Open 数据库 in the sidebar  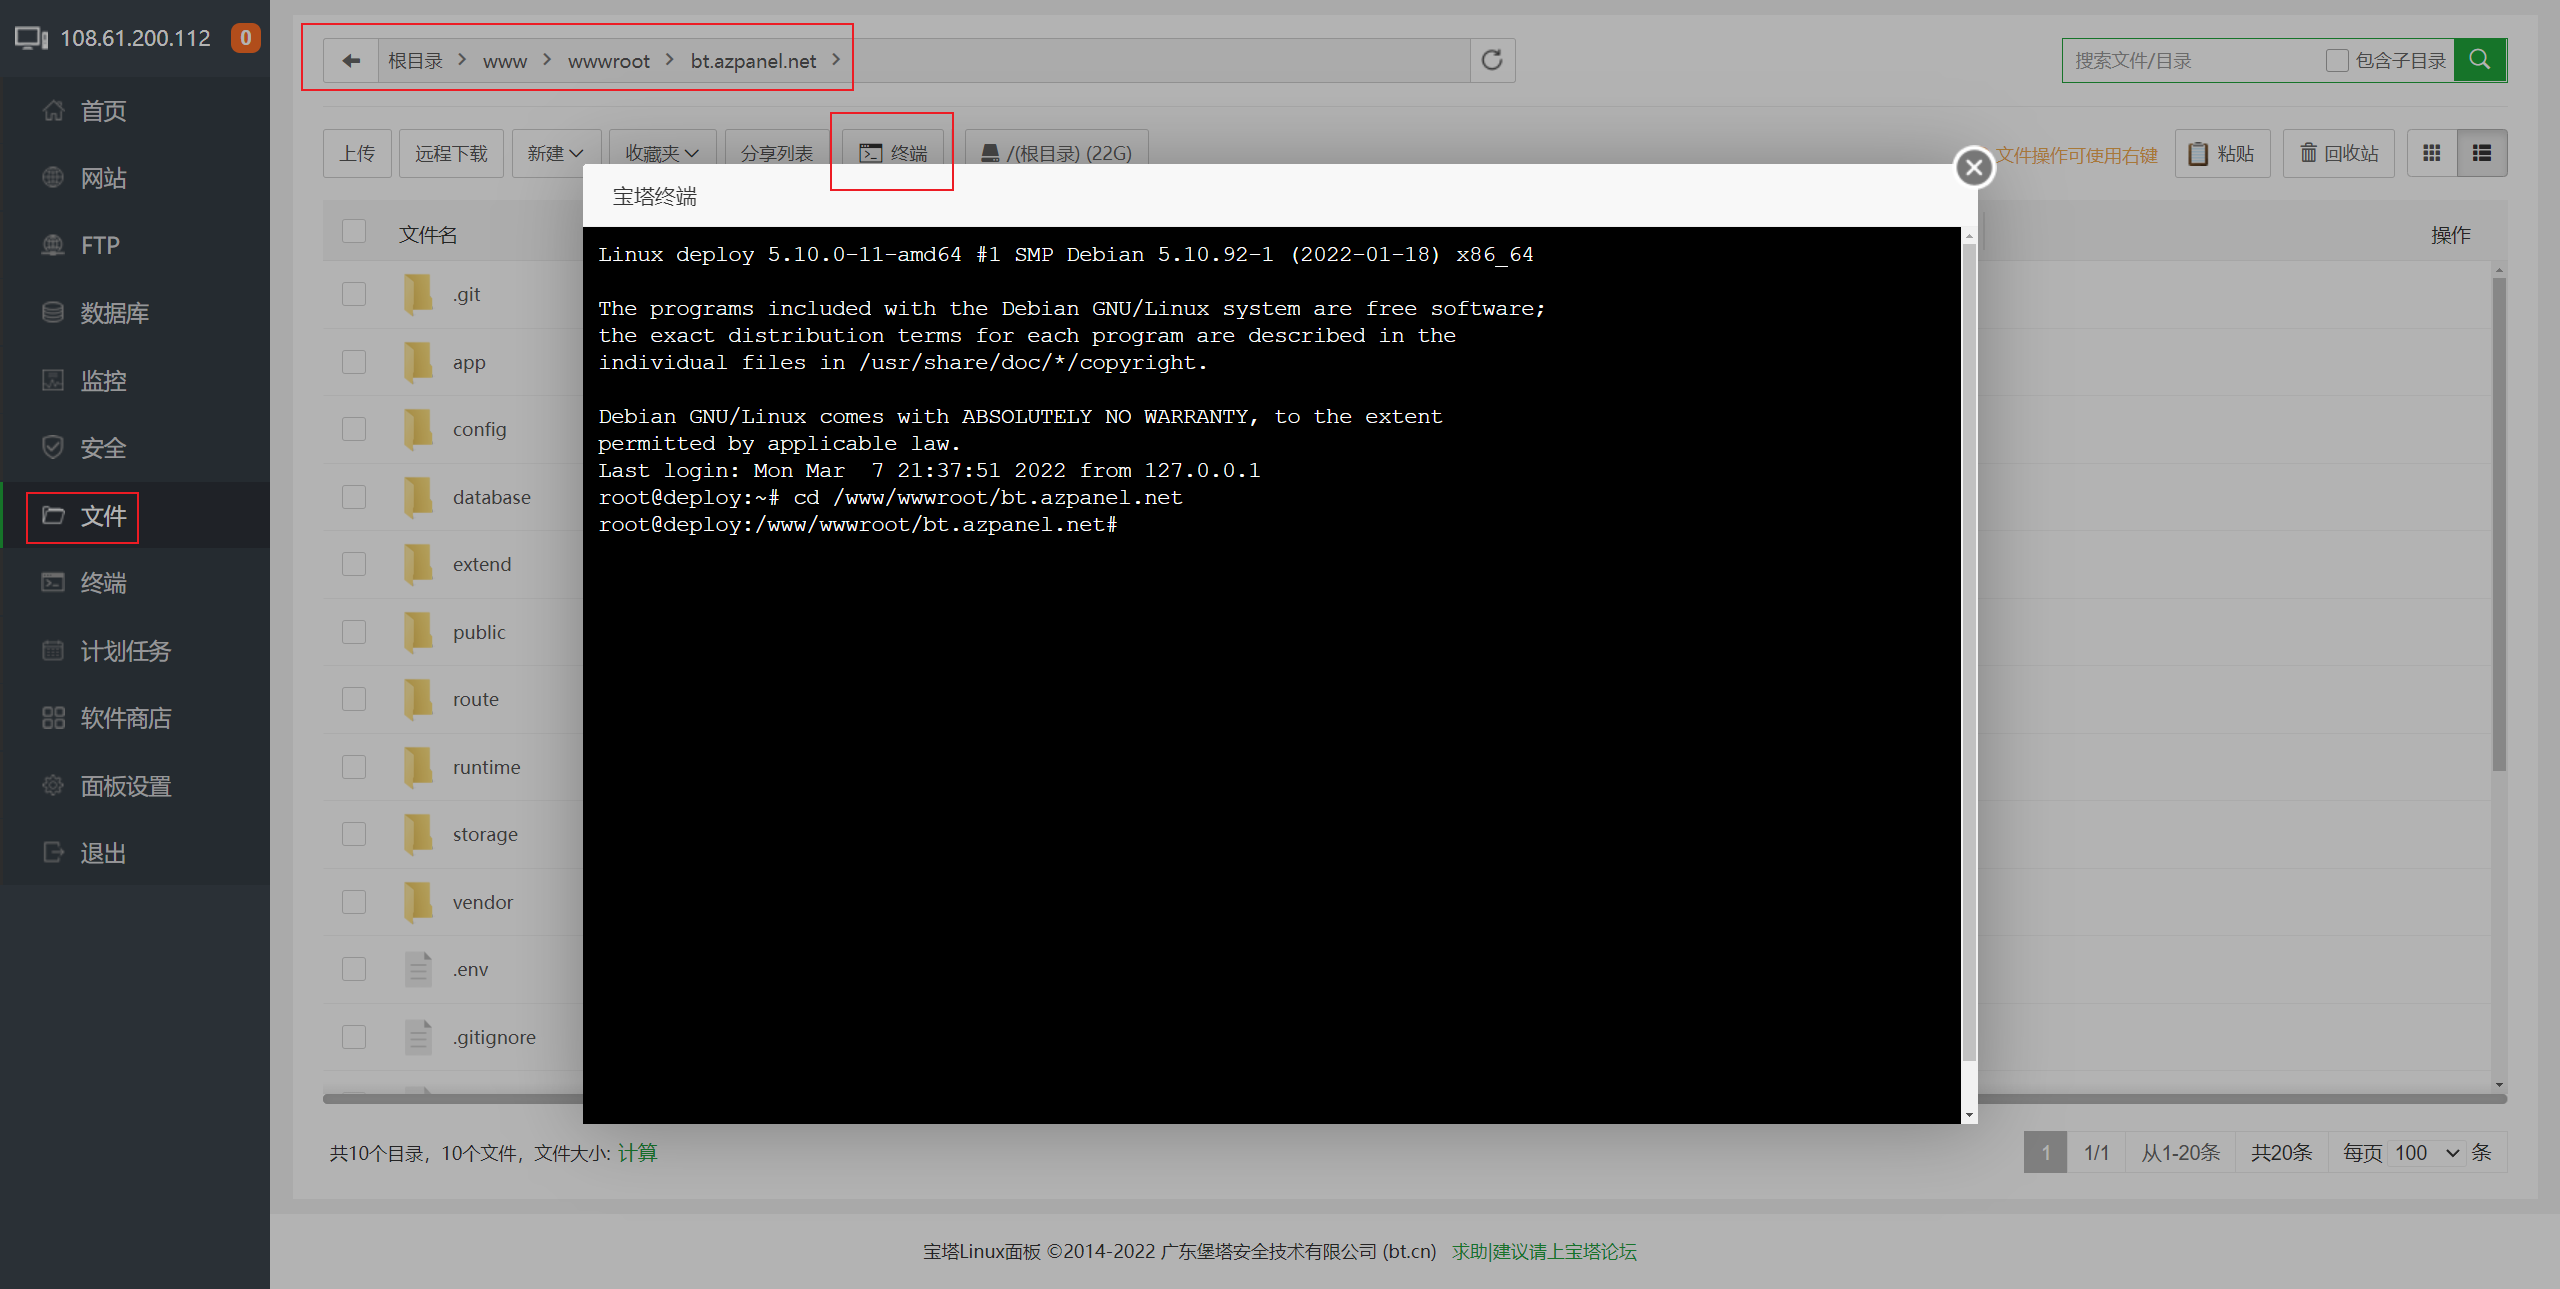(114, 313)
